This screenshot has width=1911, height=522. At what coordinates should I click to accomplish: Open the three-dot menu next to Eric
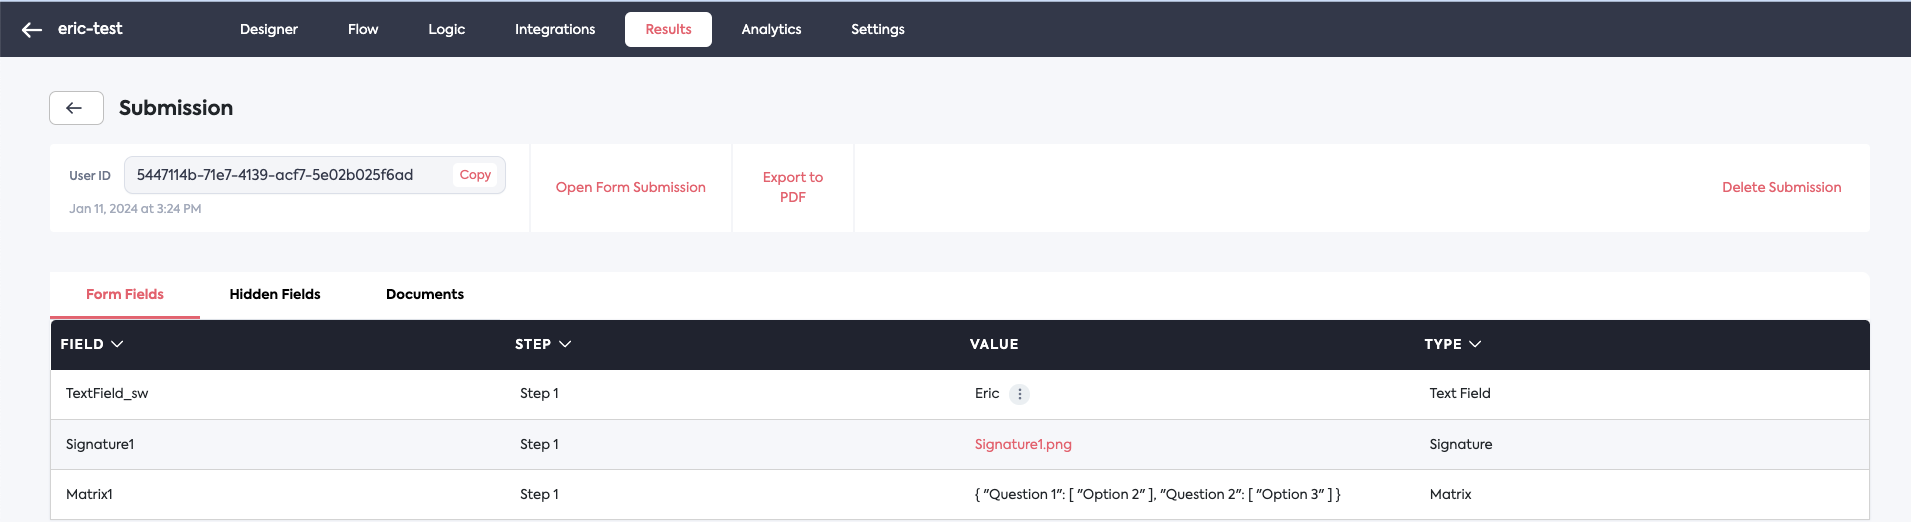click(1019, 394)
